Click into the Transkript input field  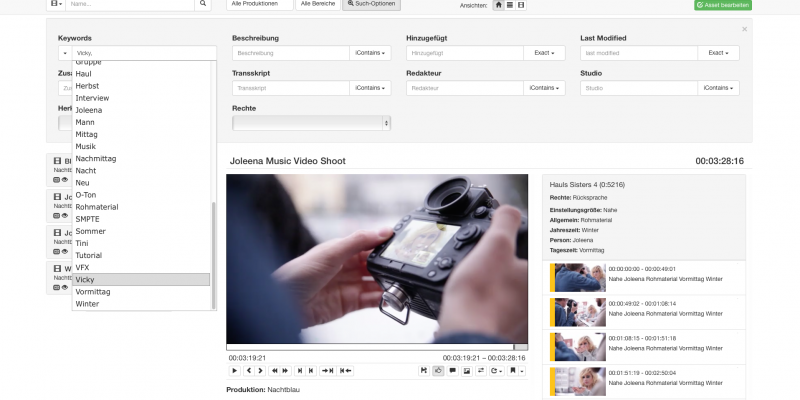click(291, 88)
